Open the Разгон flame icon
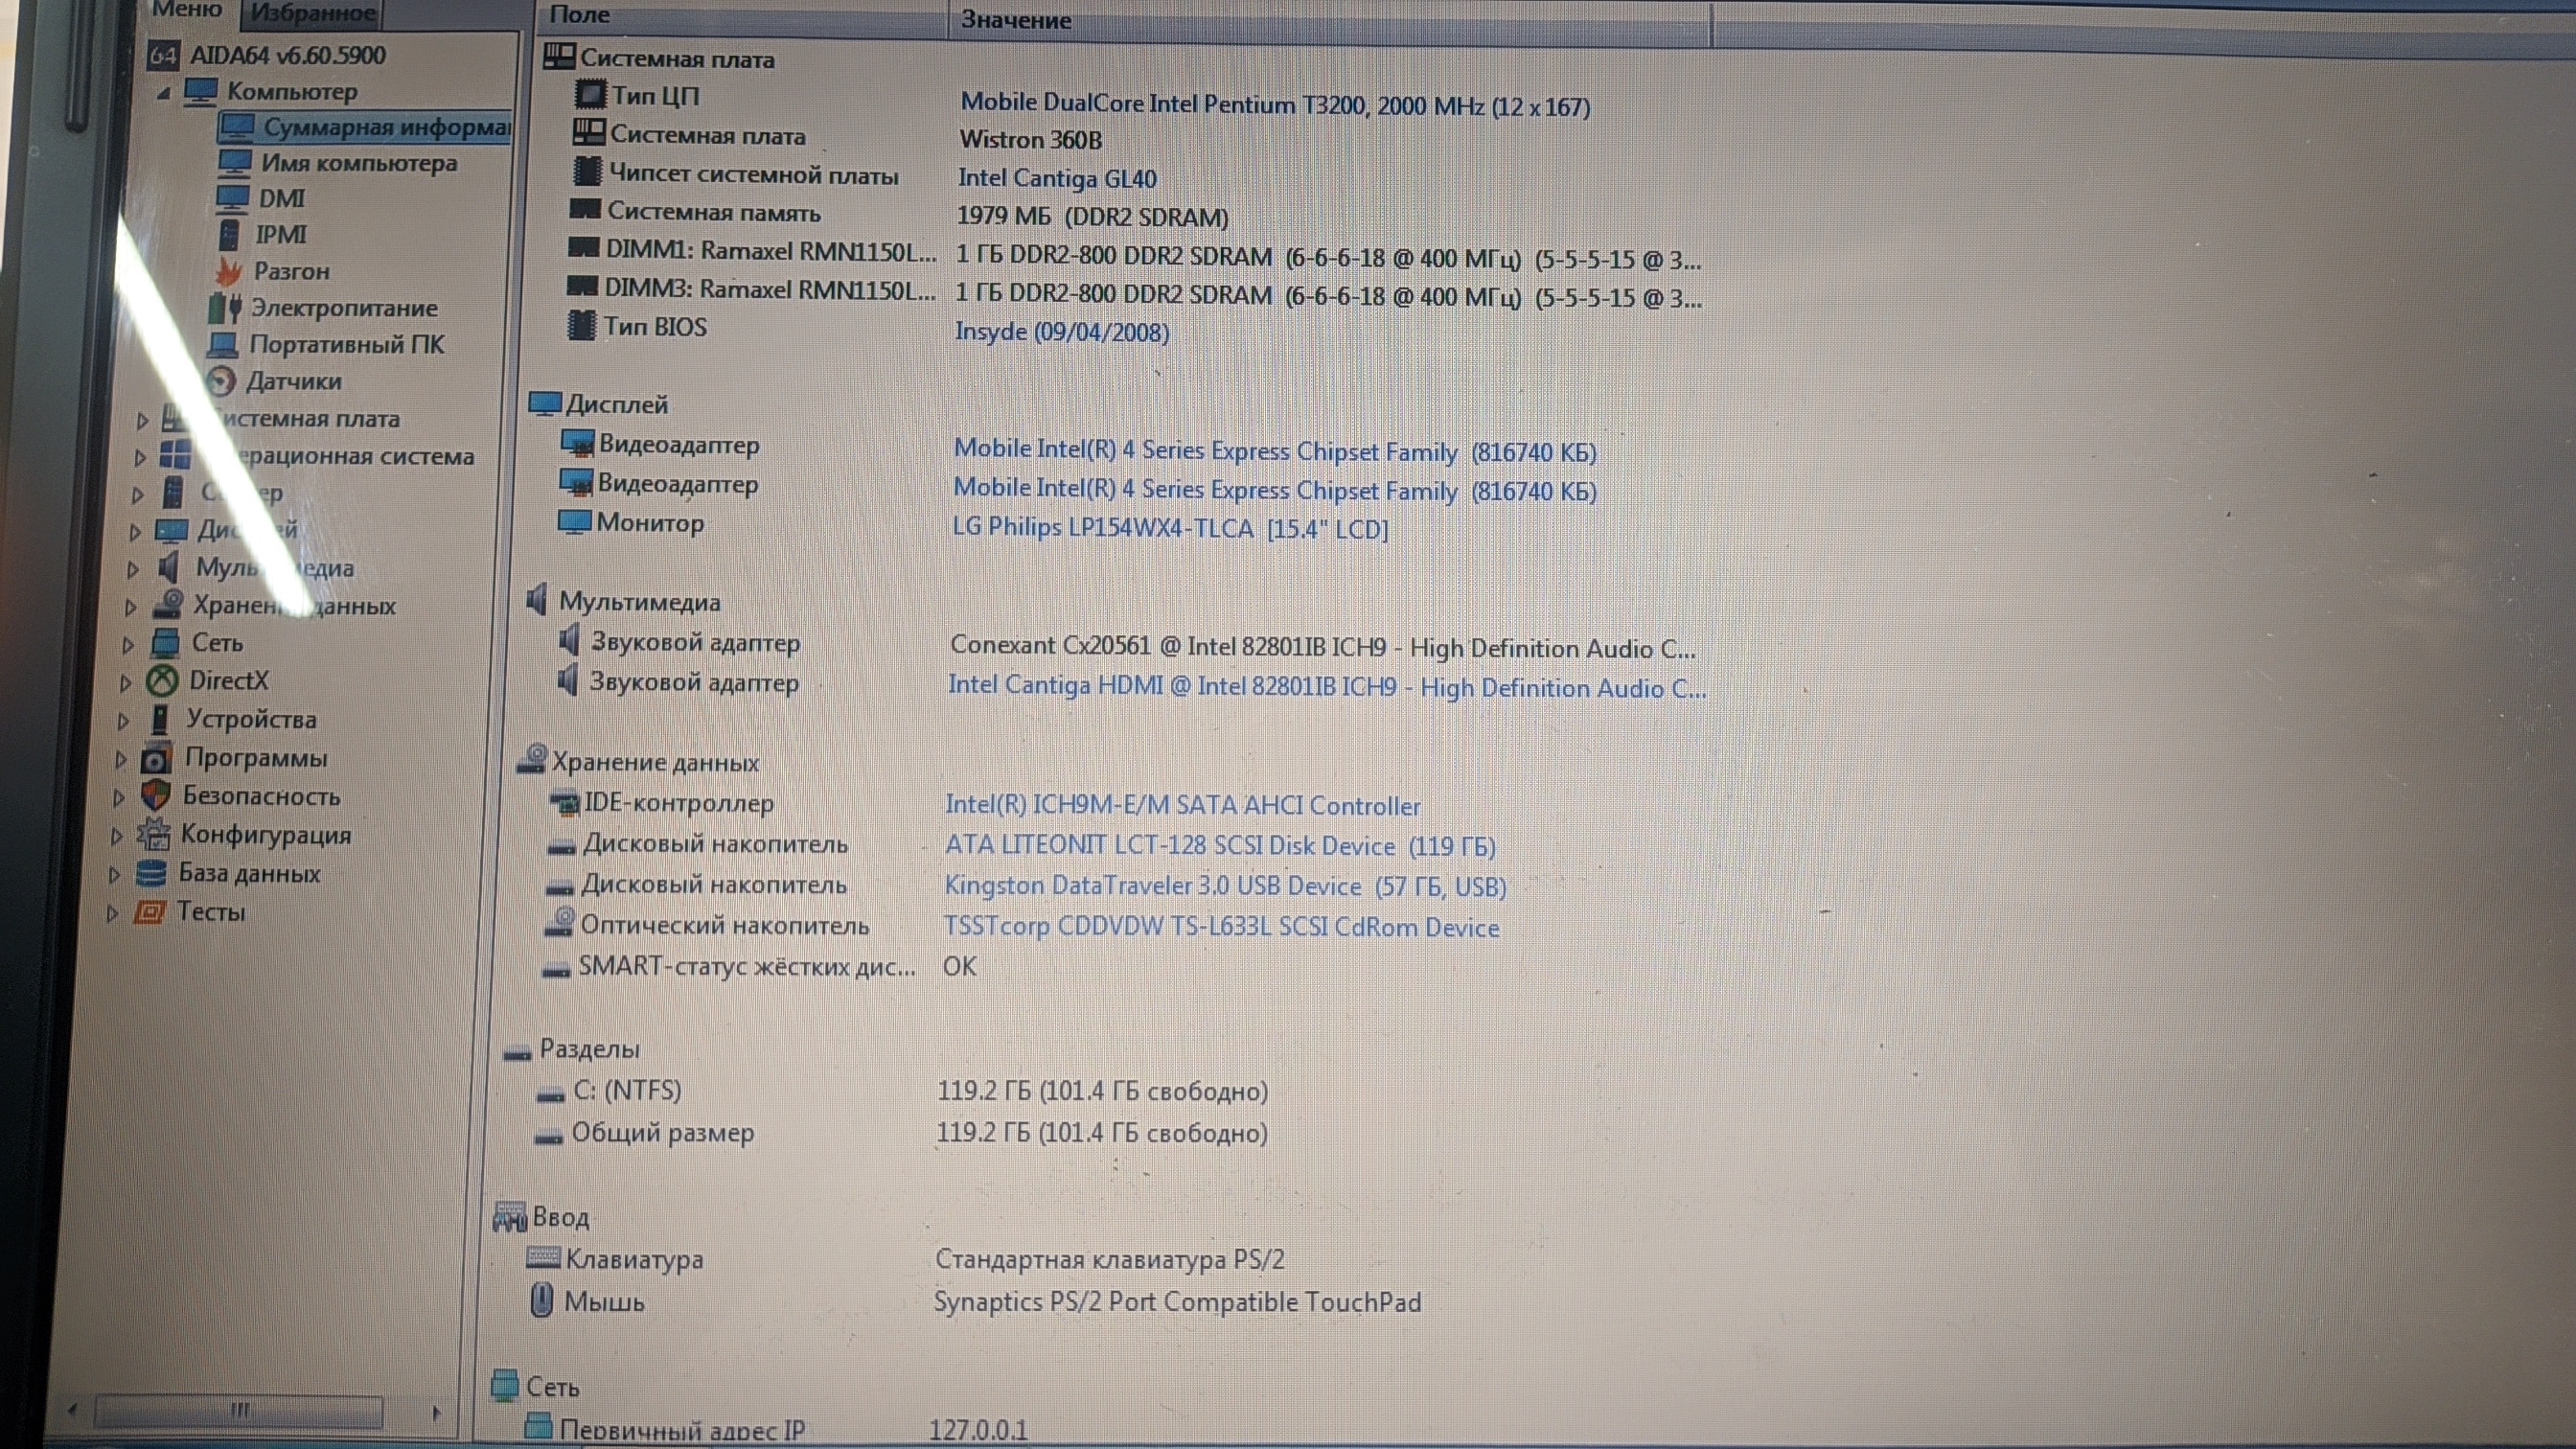This screenshot has width=2576, height=1449. (229, 271)
